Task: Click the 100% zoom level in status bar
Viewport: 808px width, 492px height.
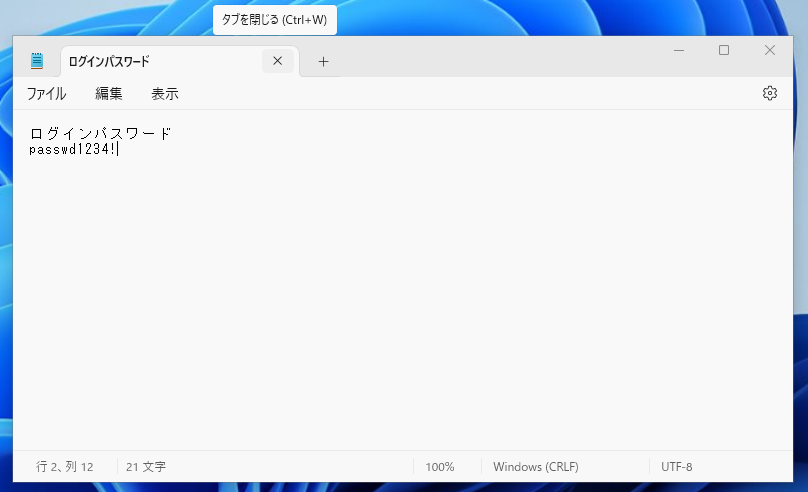Action: click(x=440, y=467)
